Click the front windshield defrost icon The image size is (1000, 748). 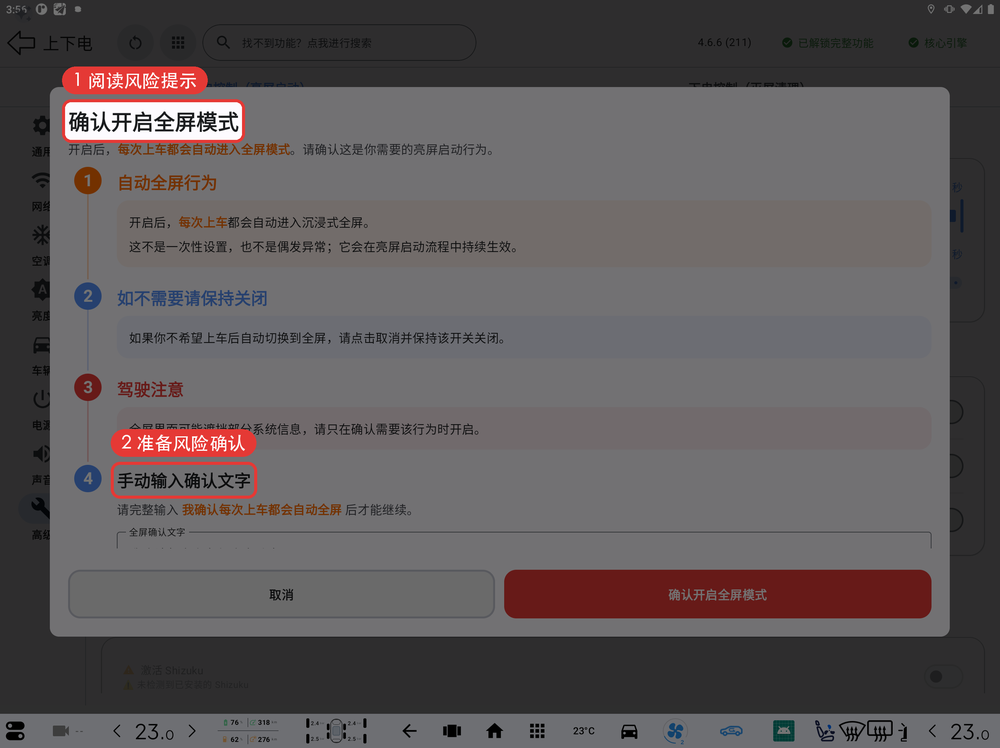tap(852, 731)
